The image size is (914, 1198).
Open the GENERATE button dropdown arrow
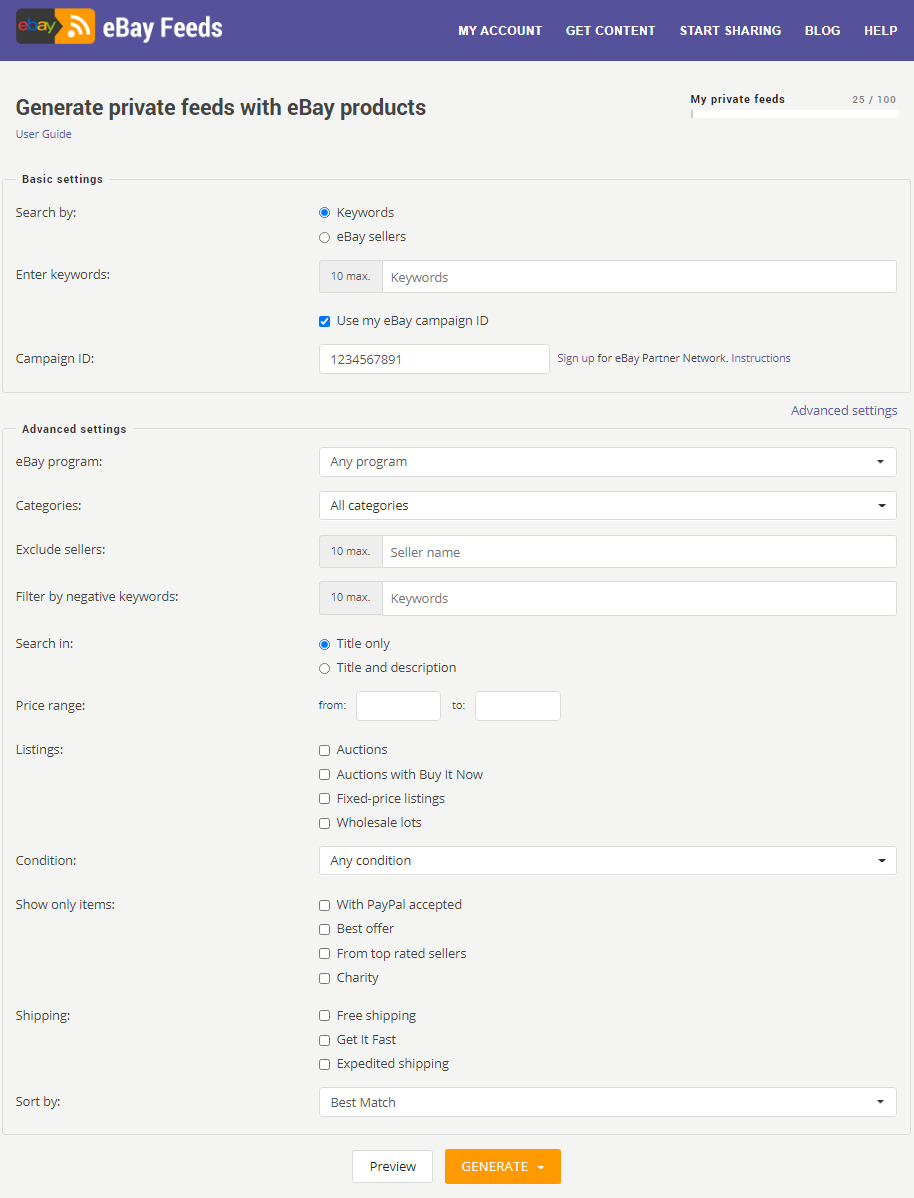[541, 1167]
